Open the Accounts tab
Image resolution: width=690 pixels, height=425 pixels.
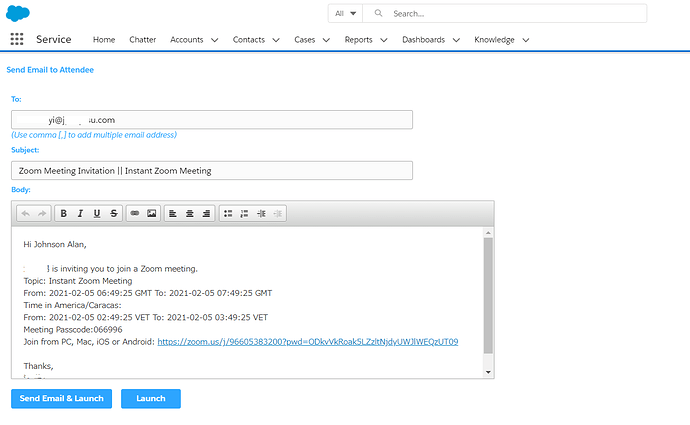click(x=187, y=40)
